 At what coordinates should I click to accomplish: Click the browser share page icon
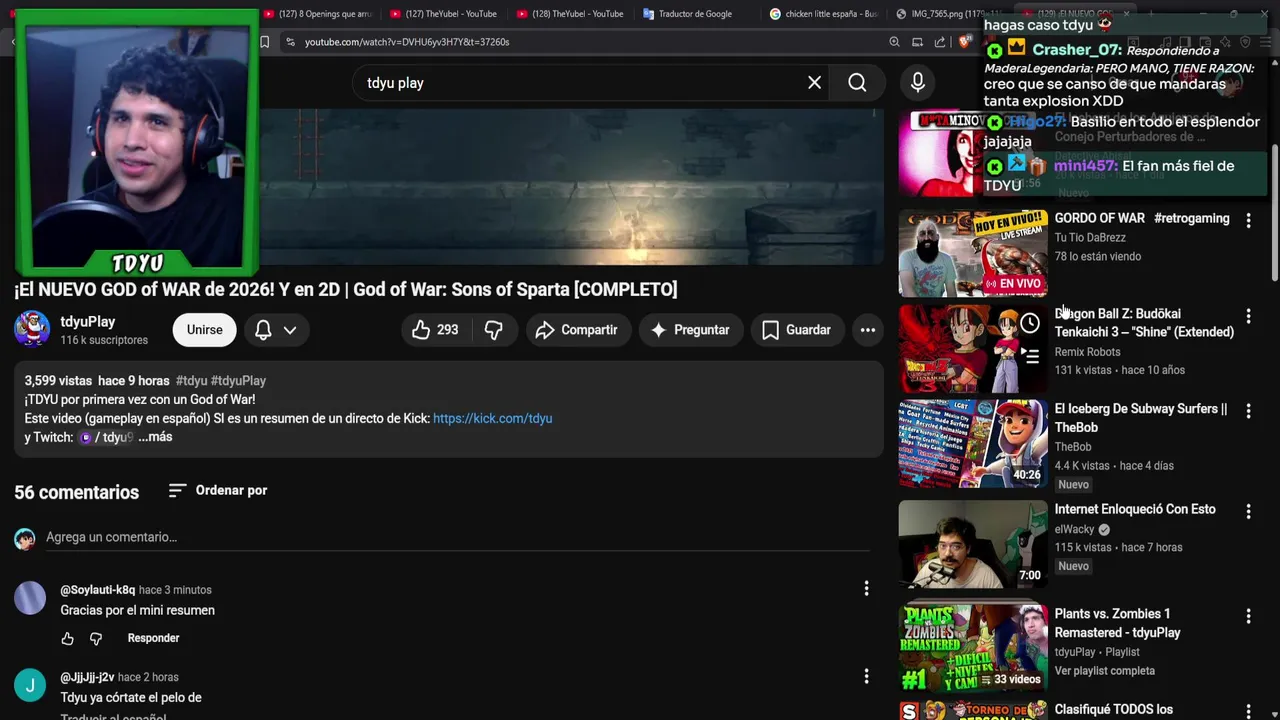(x=940, y=42)
